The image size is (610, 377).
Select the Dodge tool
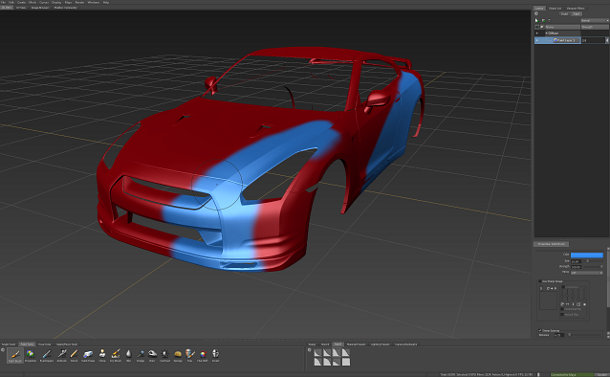140,355
